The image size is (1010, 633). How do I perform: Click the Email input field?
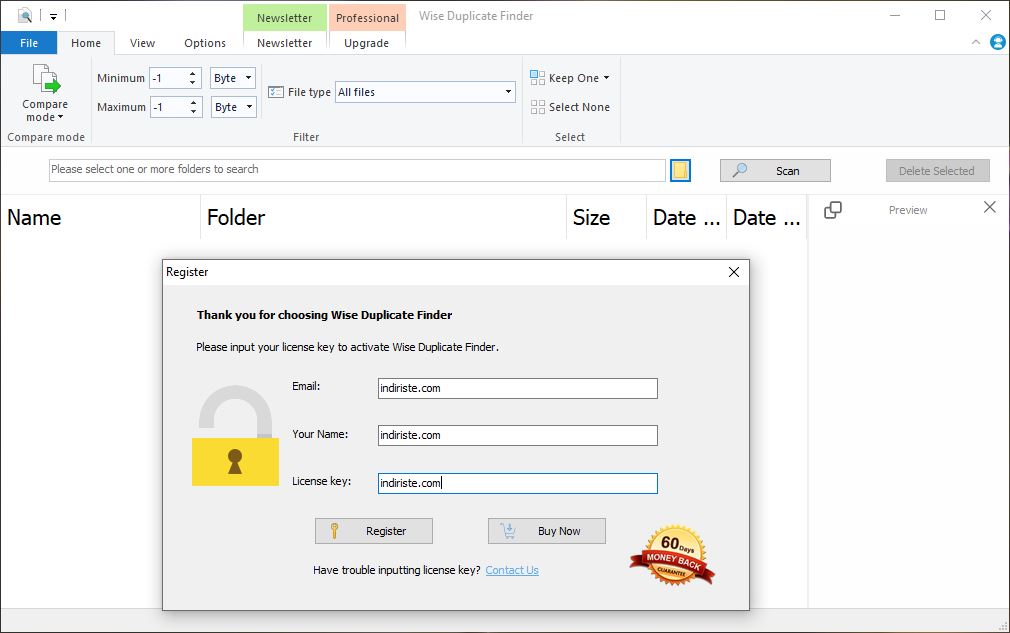(x=518, y=388)
